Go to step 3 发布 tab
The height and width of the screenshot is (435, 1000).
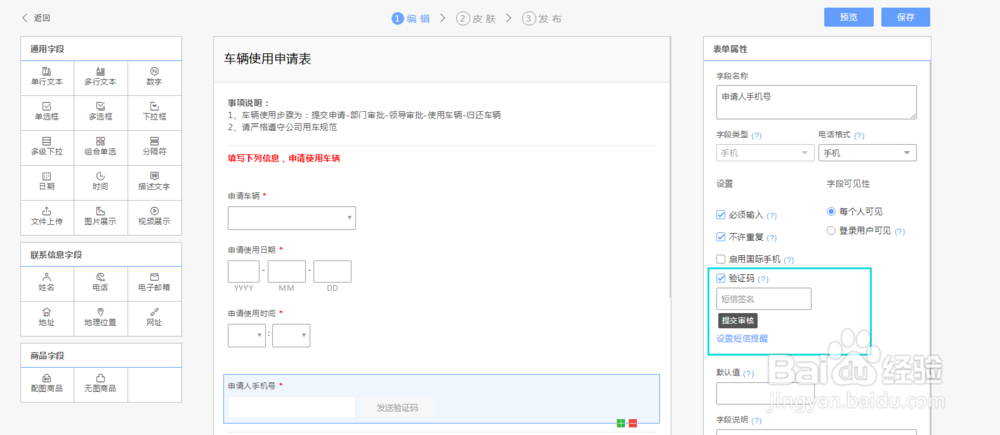point(542,18)
